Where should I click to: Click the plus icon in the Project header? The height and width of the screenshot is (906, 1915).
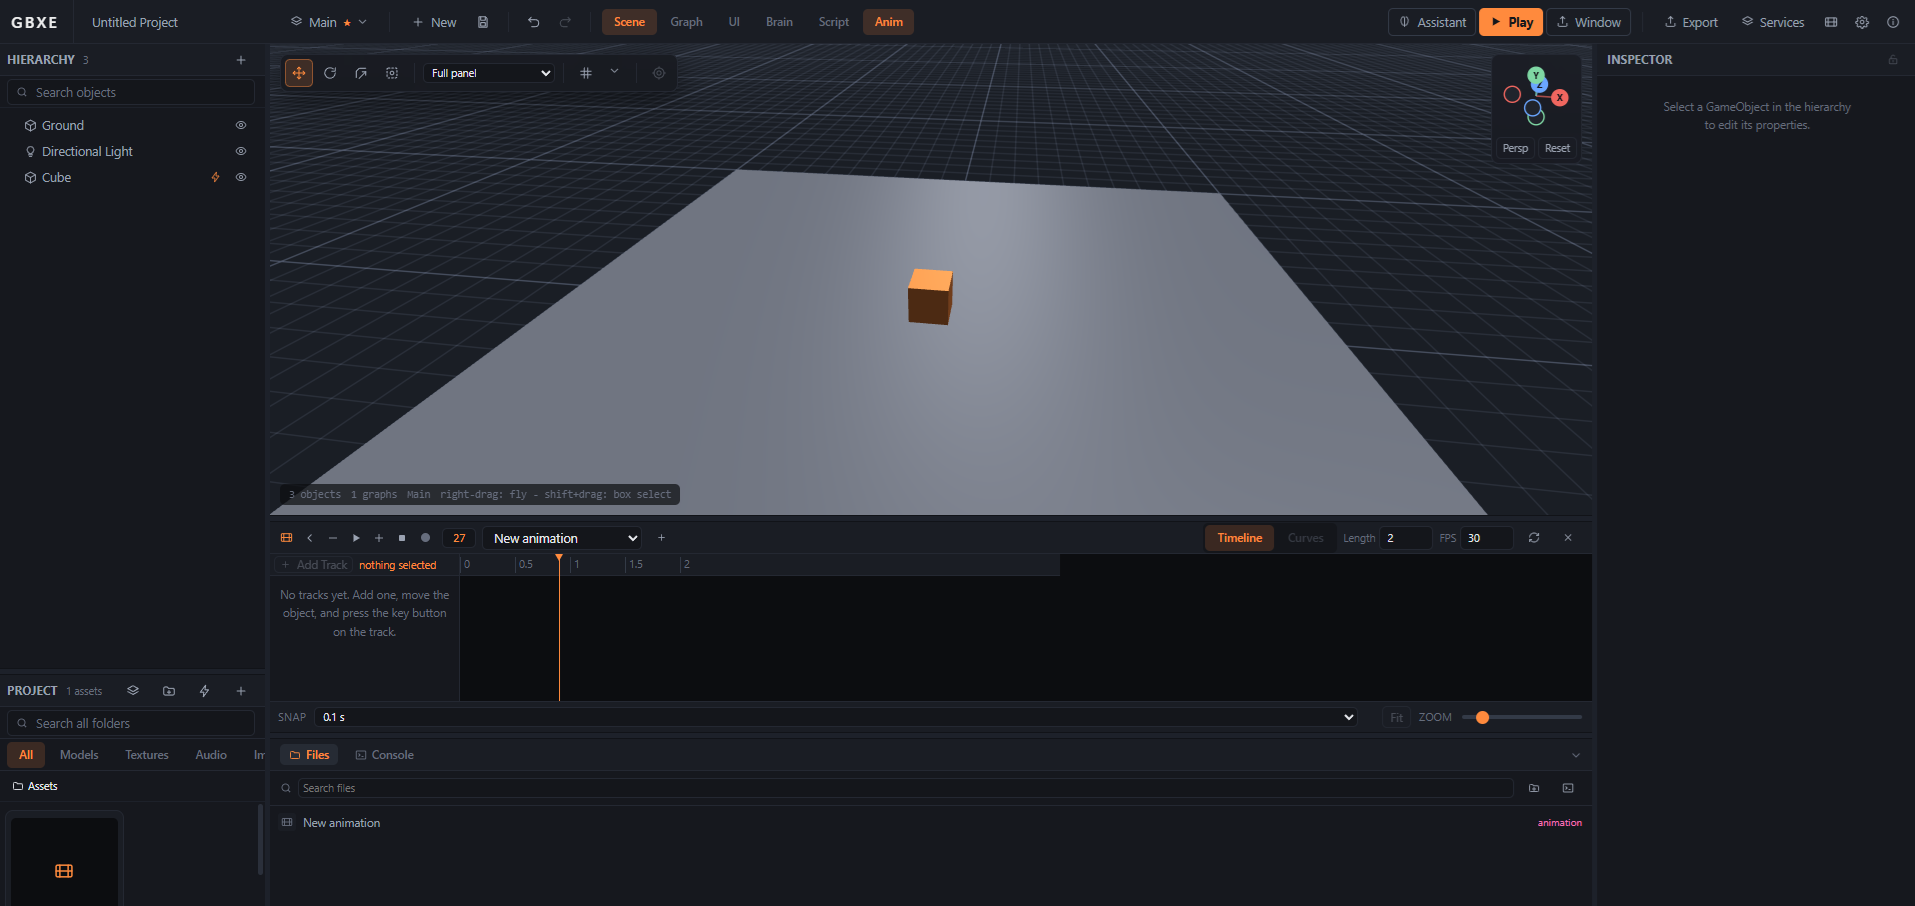241,691
